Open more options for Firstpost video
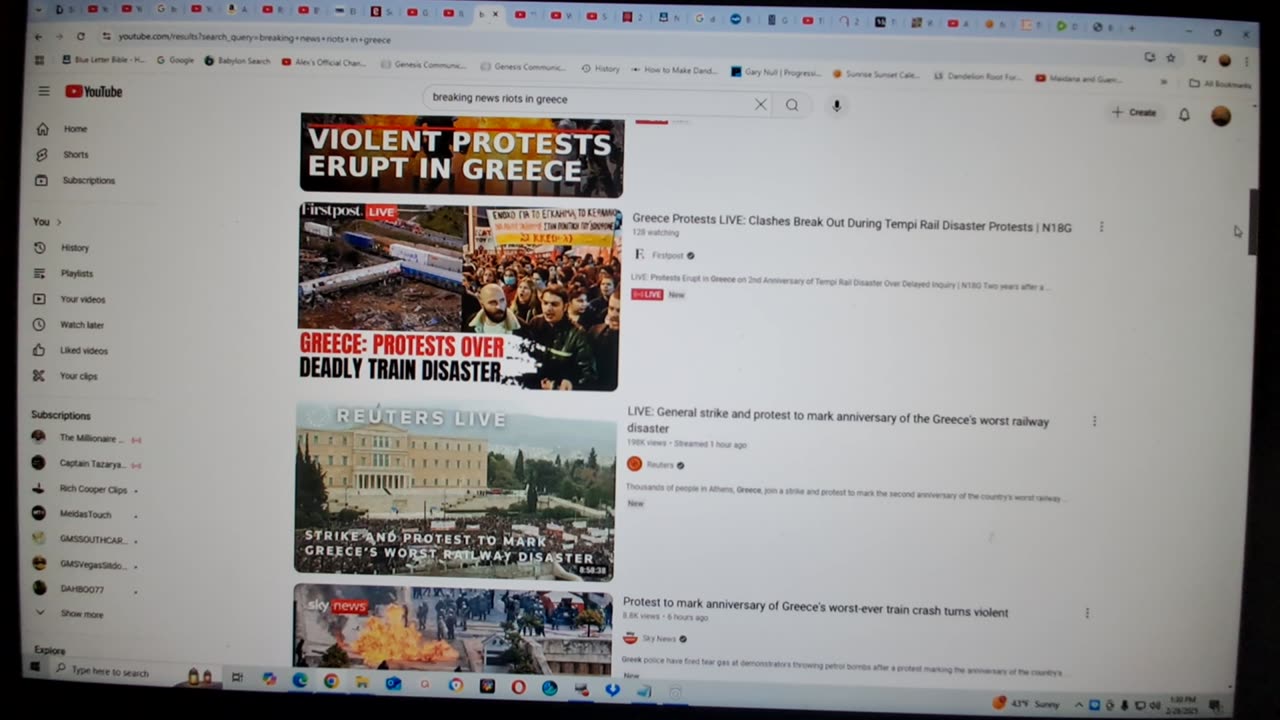 click(1101, 227)
